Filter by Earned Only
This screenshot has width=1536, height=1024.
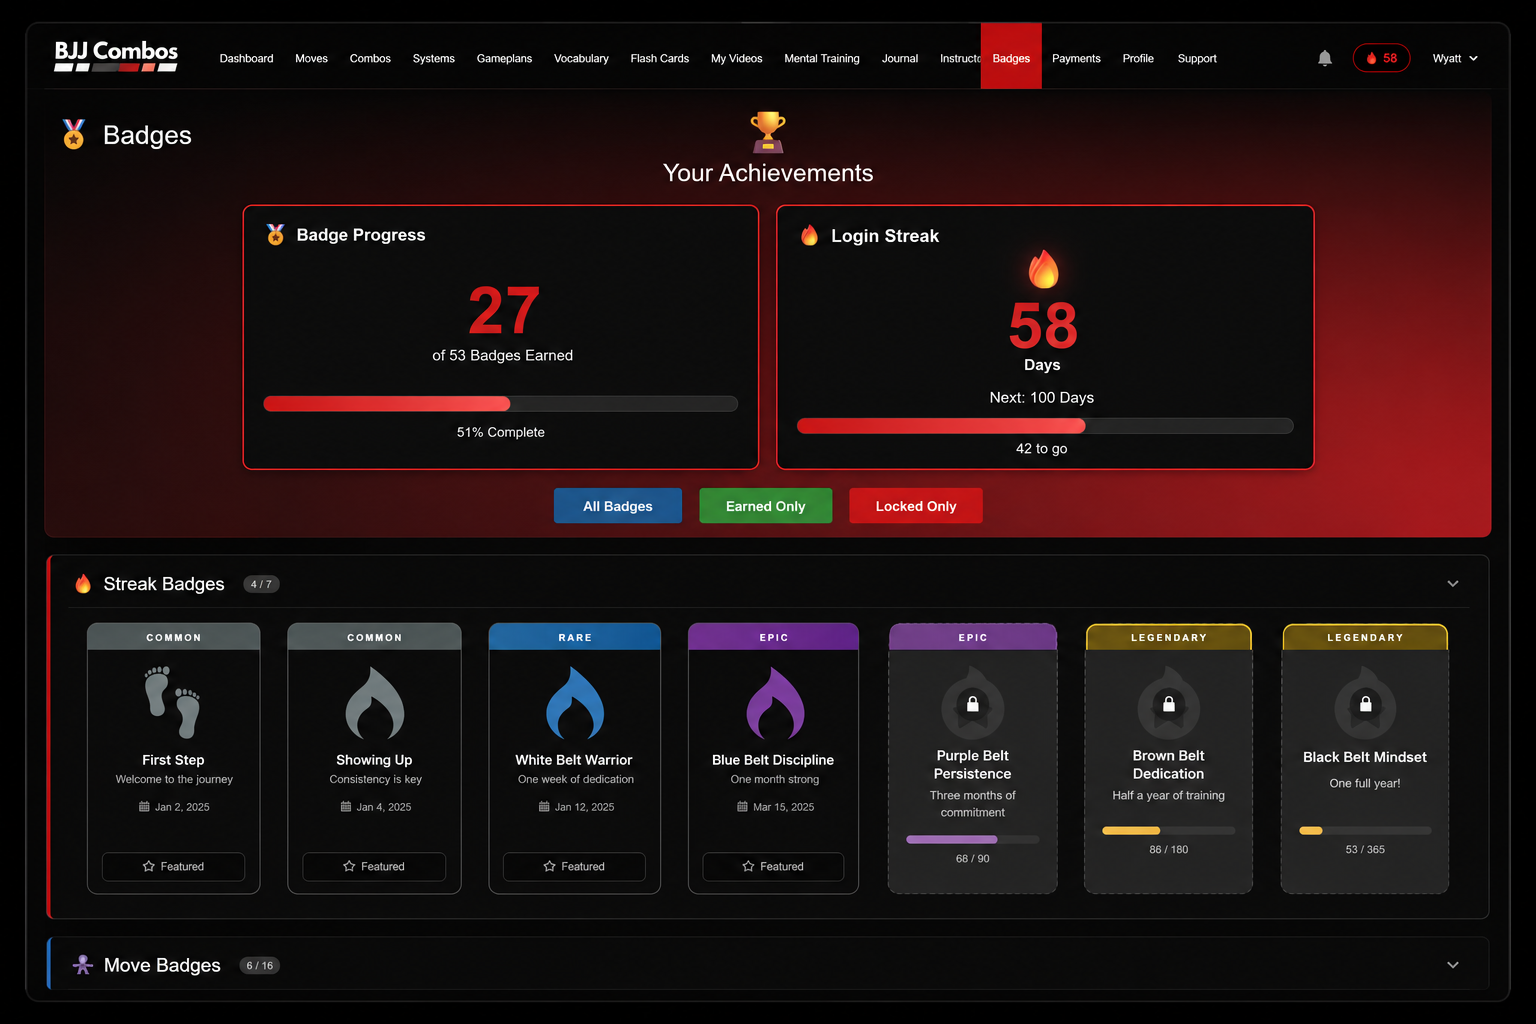click(x=765, y=506)
